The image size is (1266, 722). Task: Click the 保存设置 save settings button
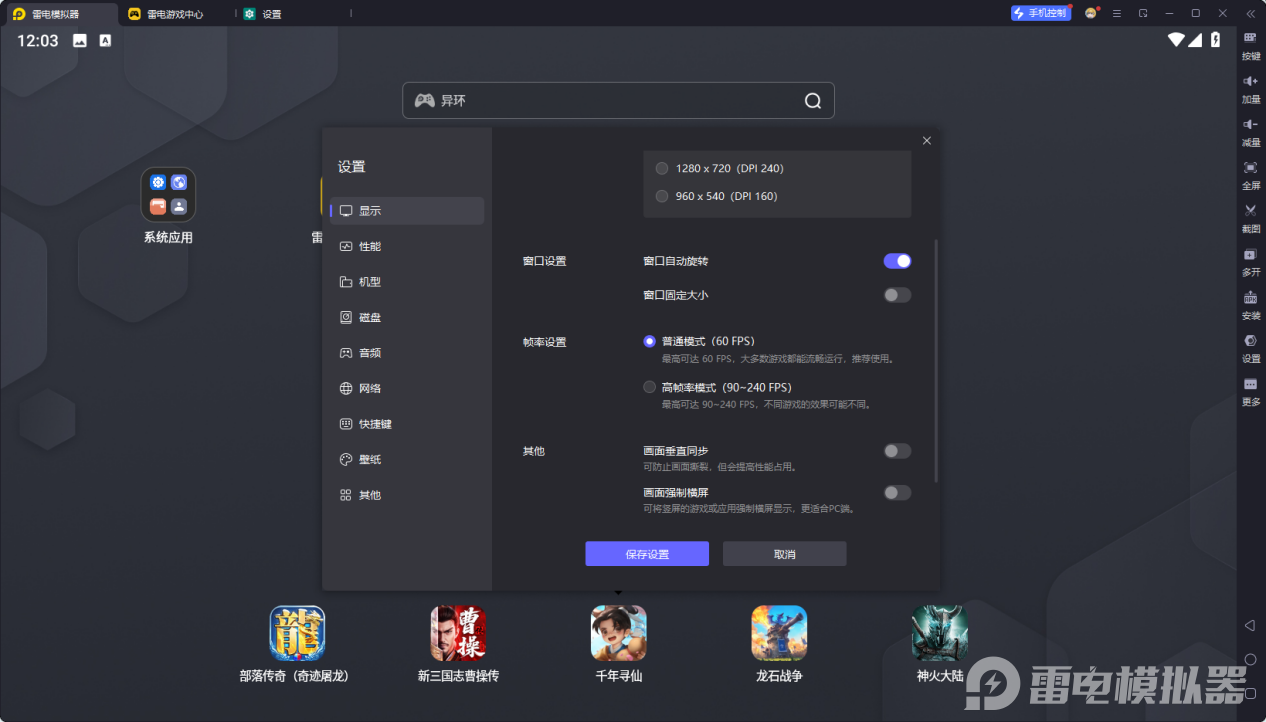coord(647,554)
